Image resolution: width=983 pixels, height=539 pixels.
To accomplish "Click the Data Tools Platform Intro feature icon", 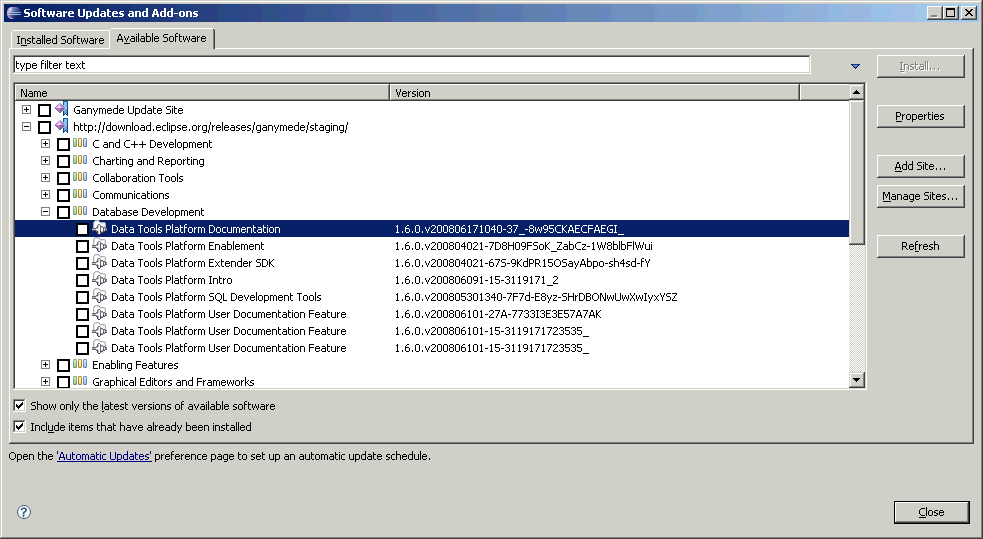I will click(x=99, y=278).
